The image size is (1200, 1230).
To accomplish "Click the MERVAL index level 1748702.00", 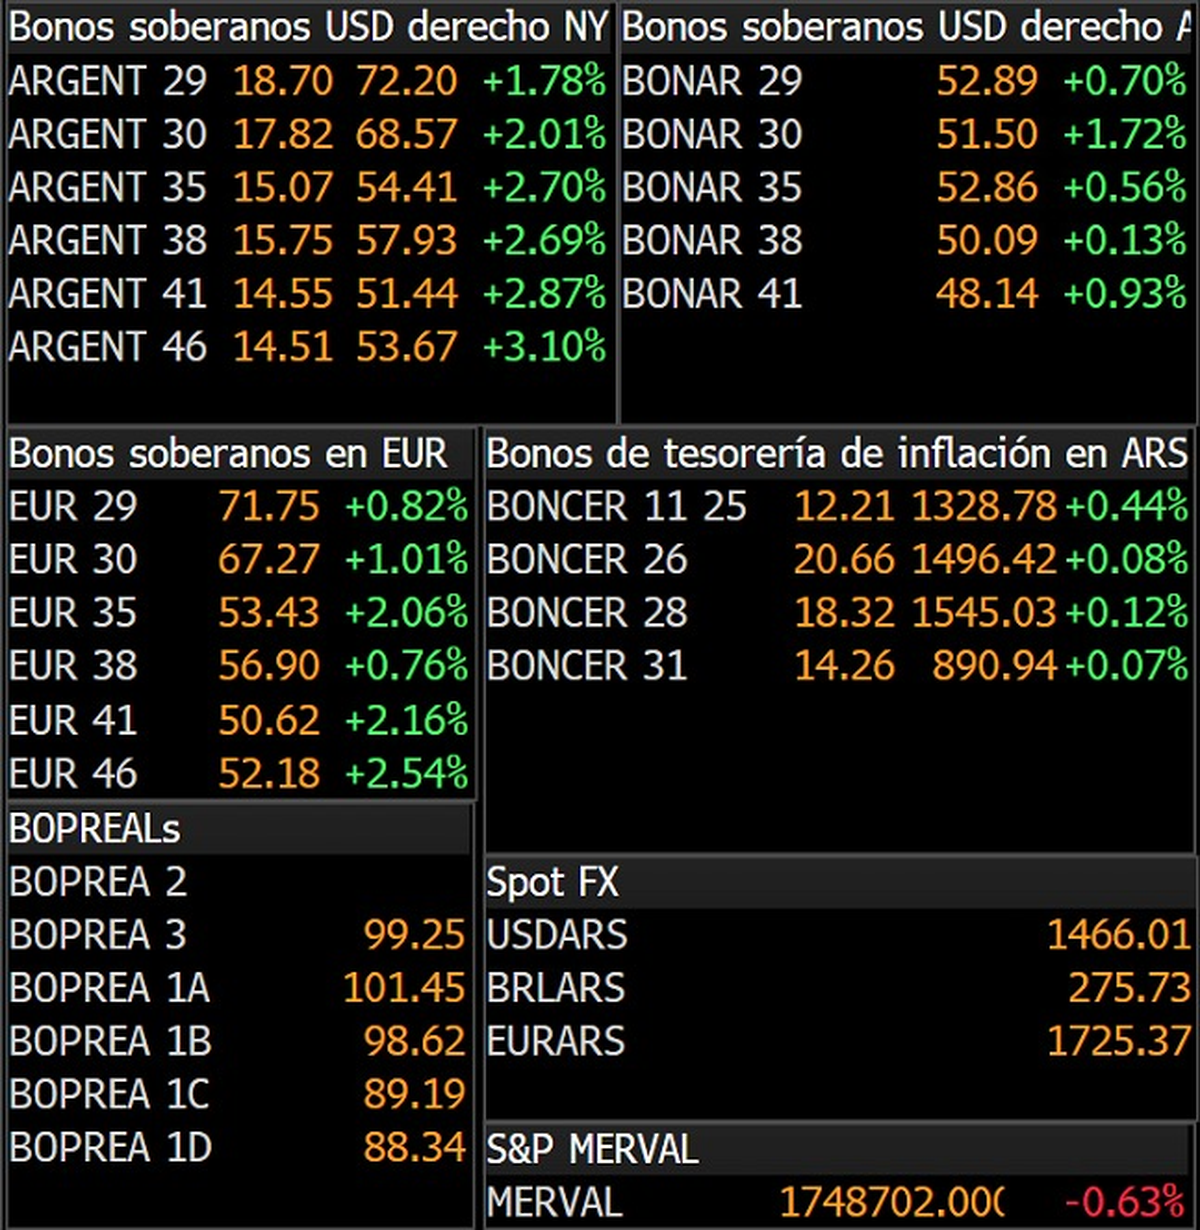I will (891, 1201).
